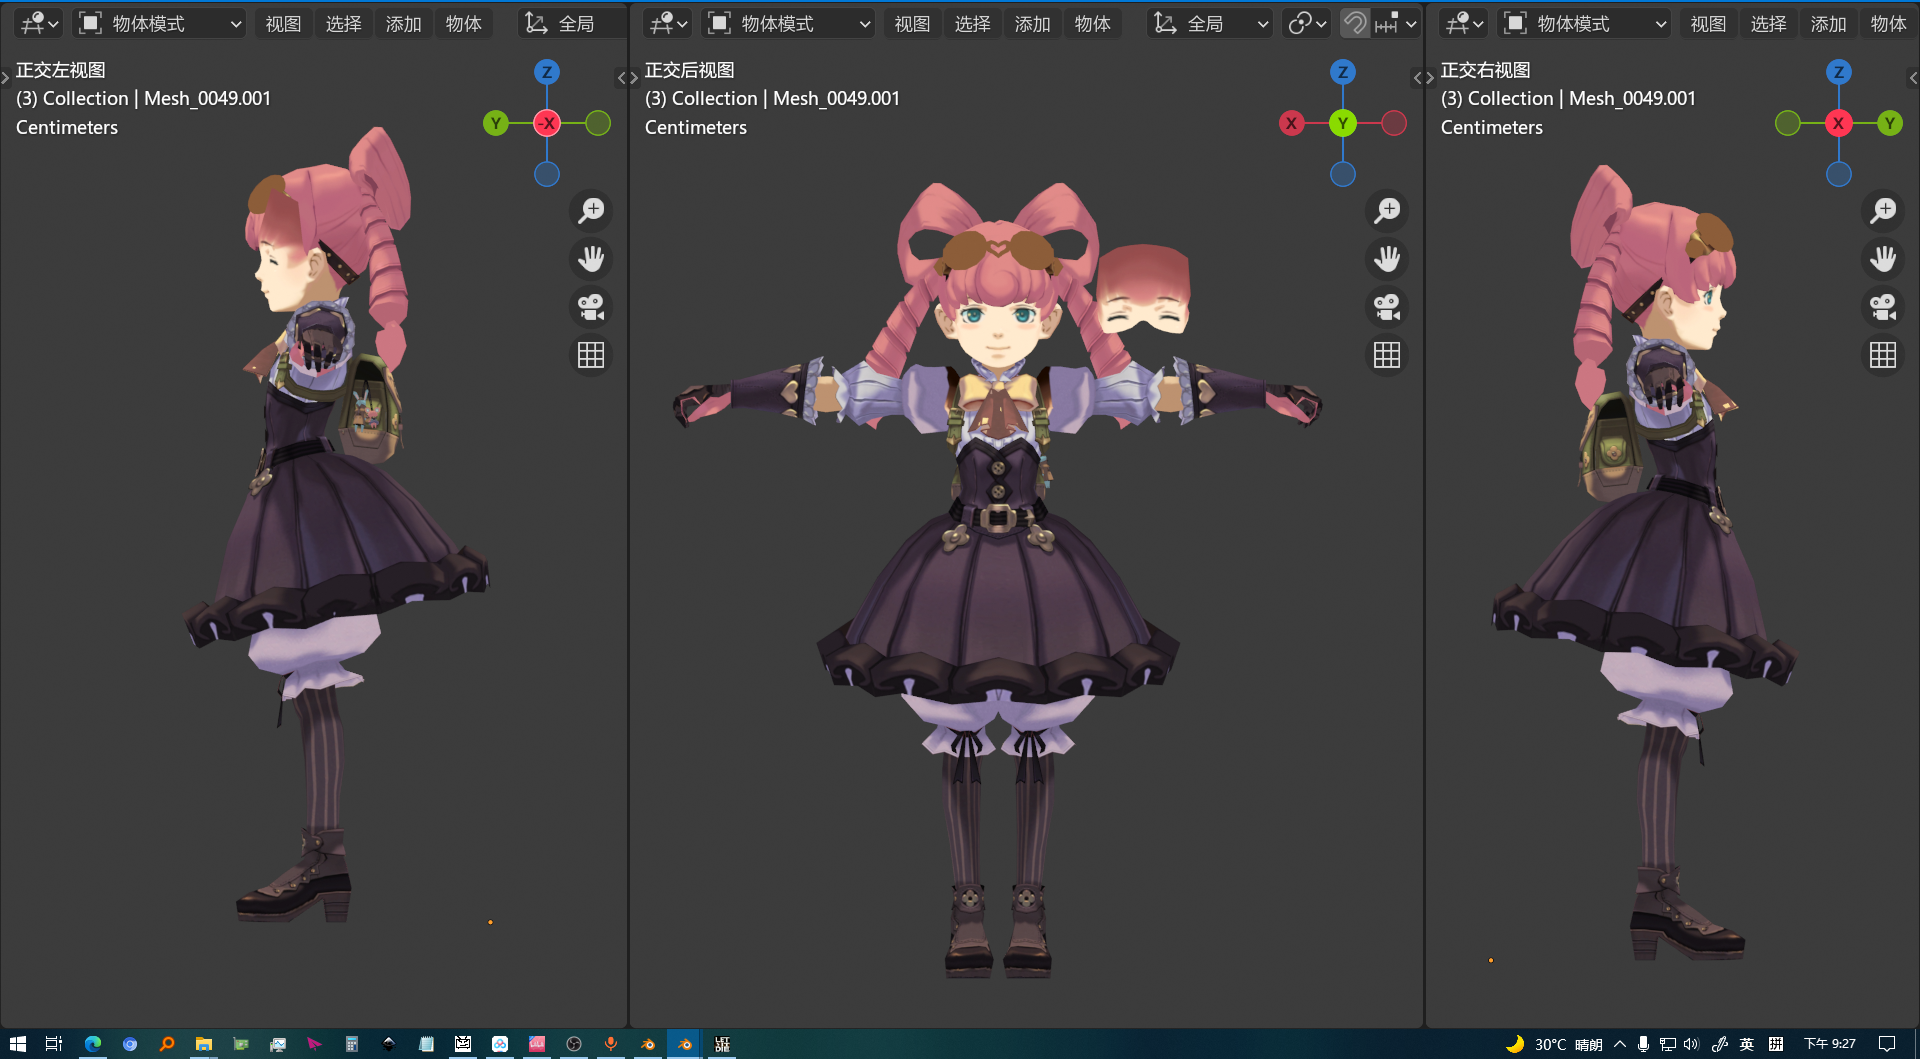Toggle orthographic grid icon in middle viewport

(1387, 354)
